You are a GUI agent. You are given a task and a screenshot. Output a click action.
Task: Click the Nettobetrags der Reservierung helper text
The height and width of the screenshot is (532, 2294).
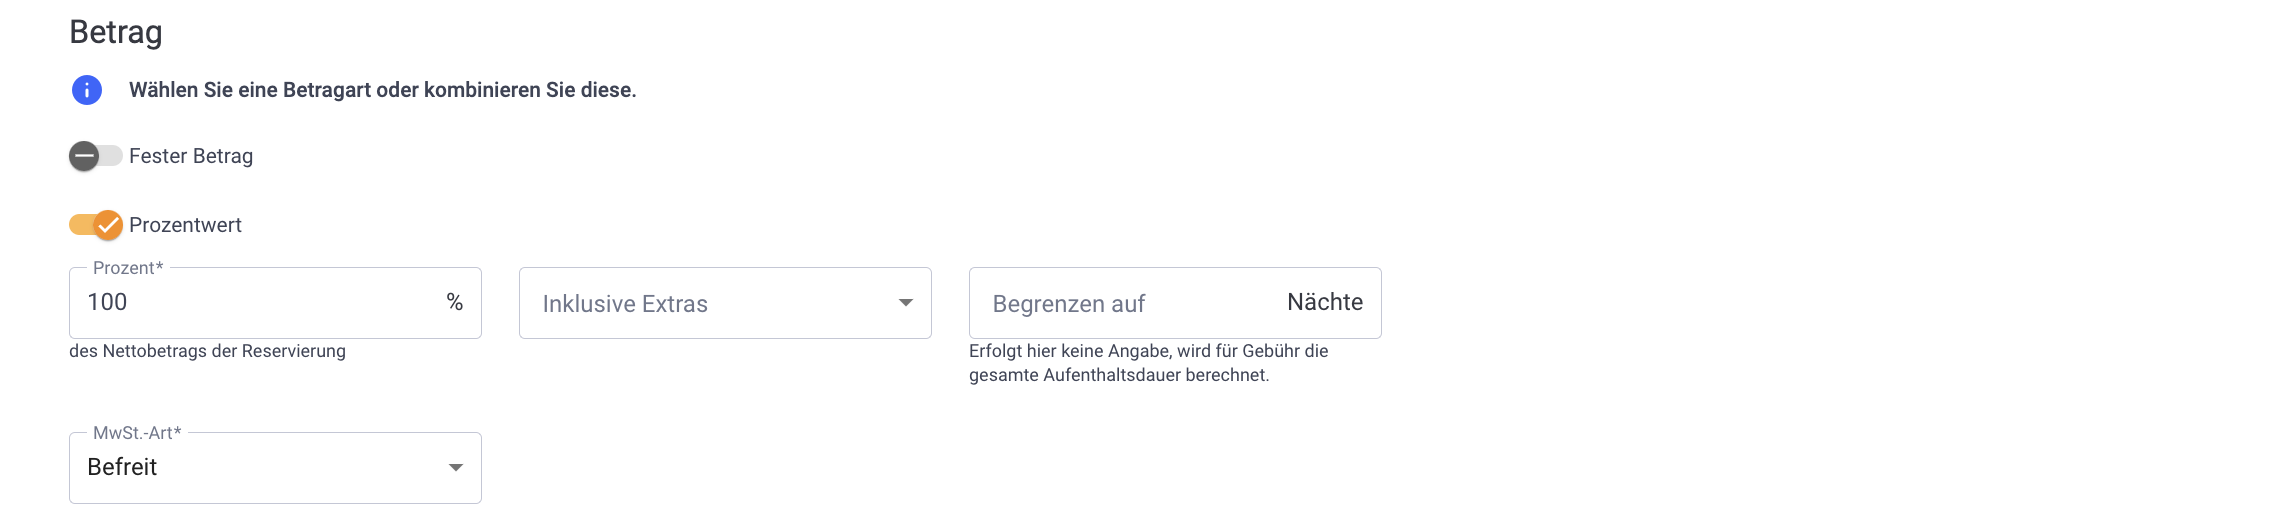tap(207, 351)
